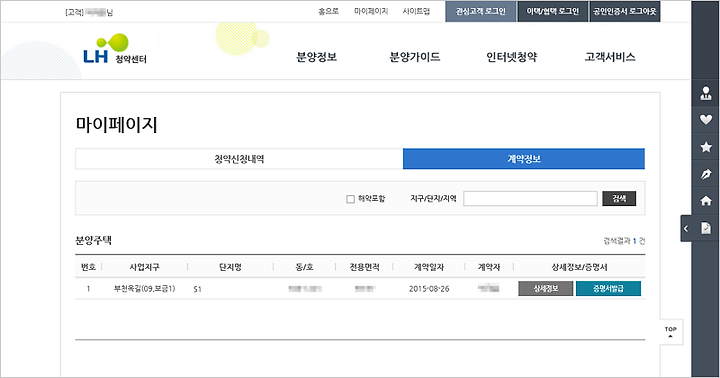Image resolution: width=720 pixels, height=378 pixels.
Task: Click the 상세정보/증명서 column header
Action: coord(579,267)
